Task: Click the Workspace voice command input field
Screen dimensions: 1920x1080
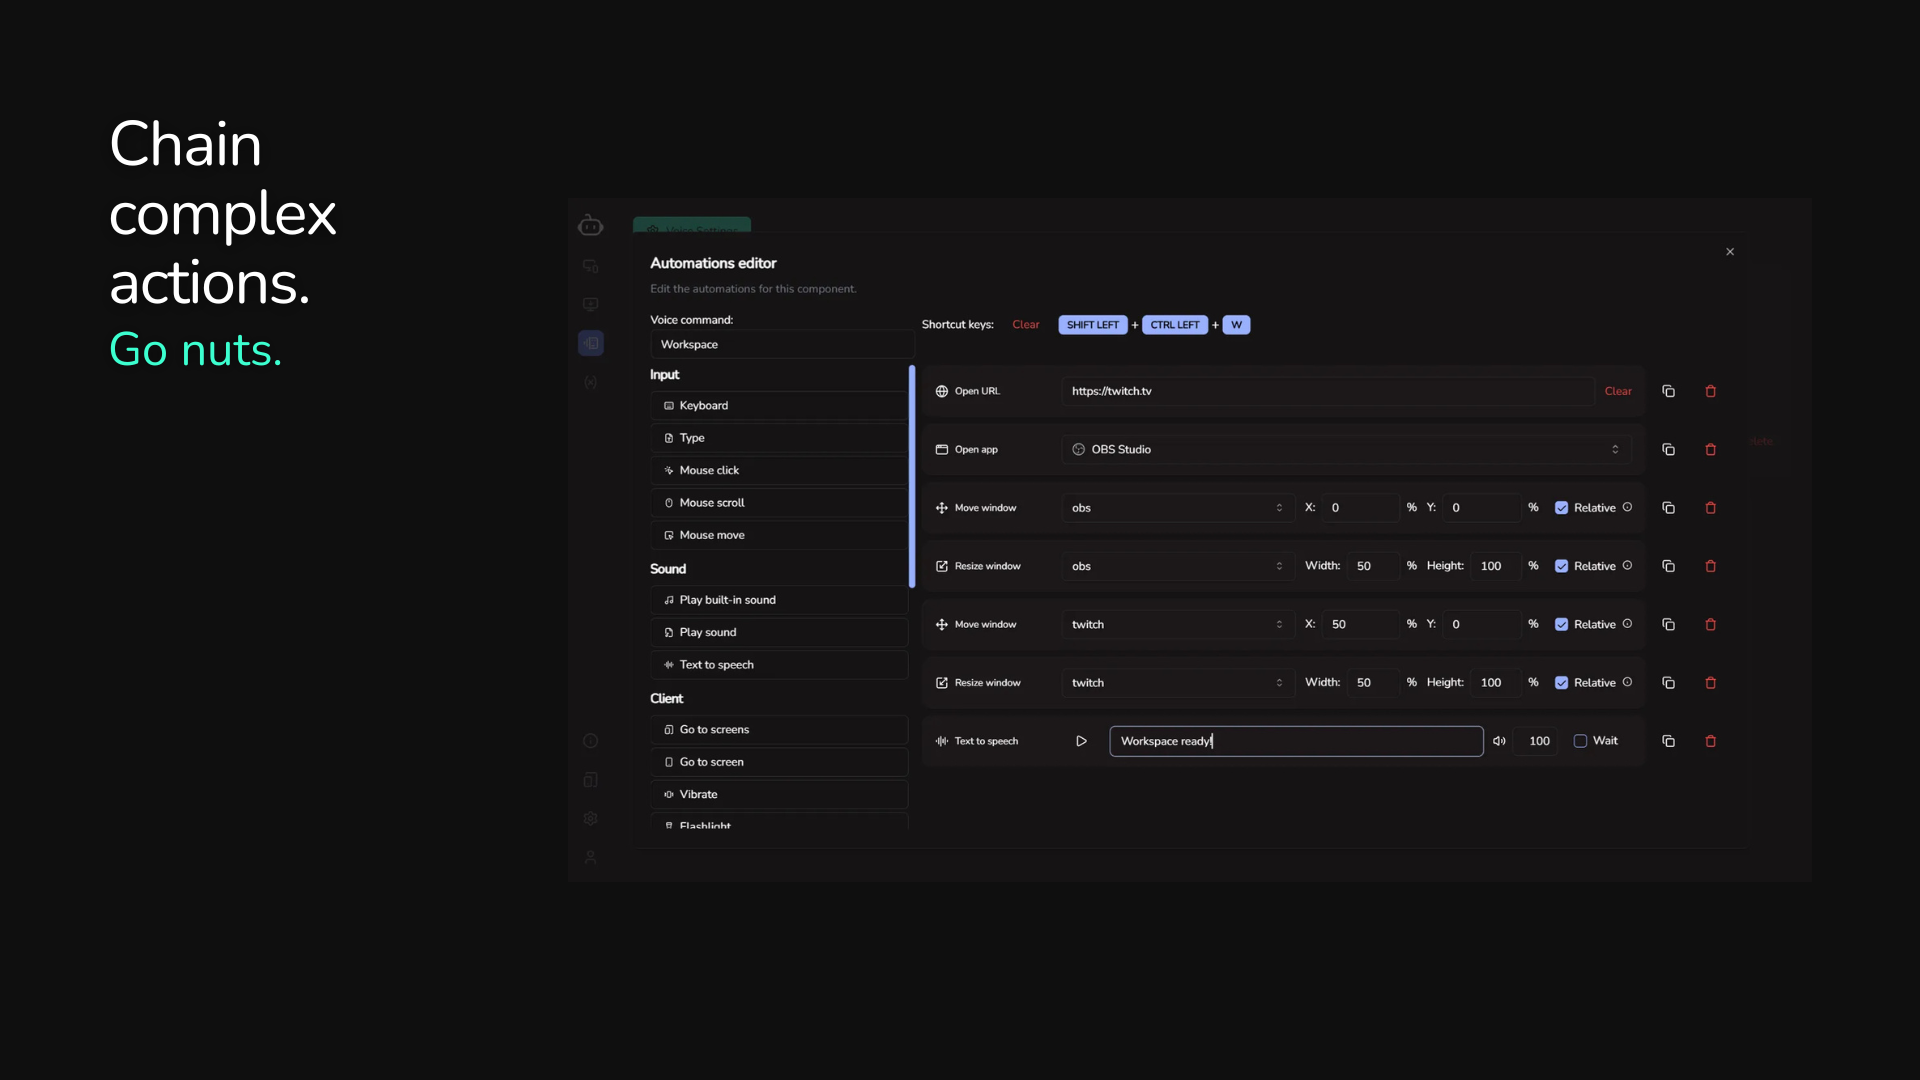Action: pos(782,344)
